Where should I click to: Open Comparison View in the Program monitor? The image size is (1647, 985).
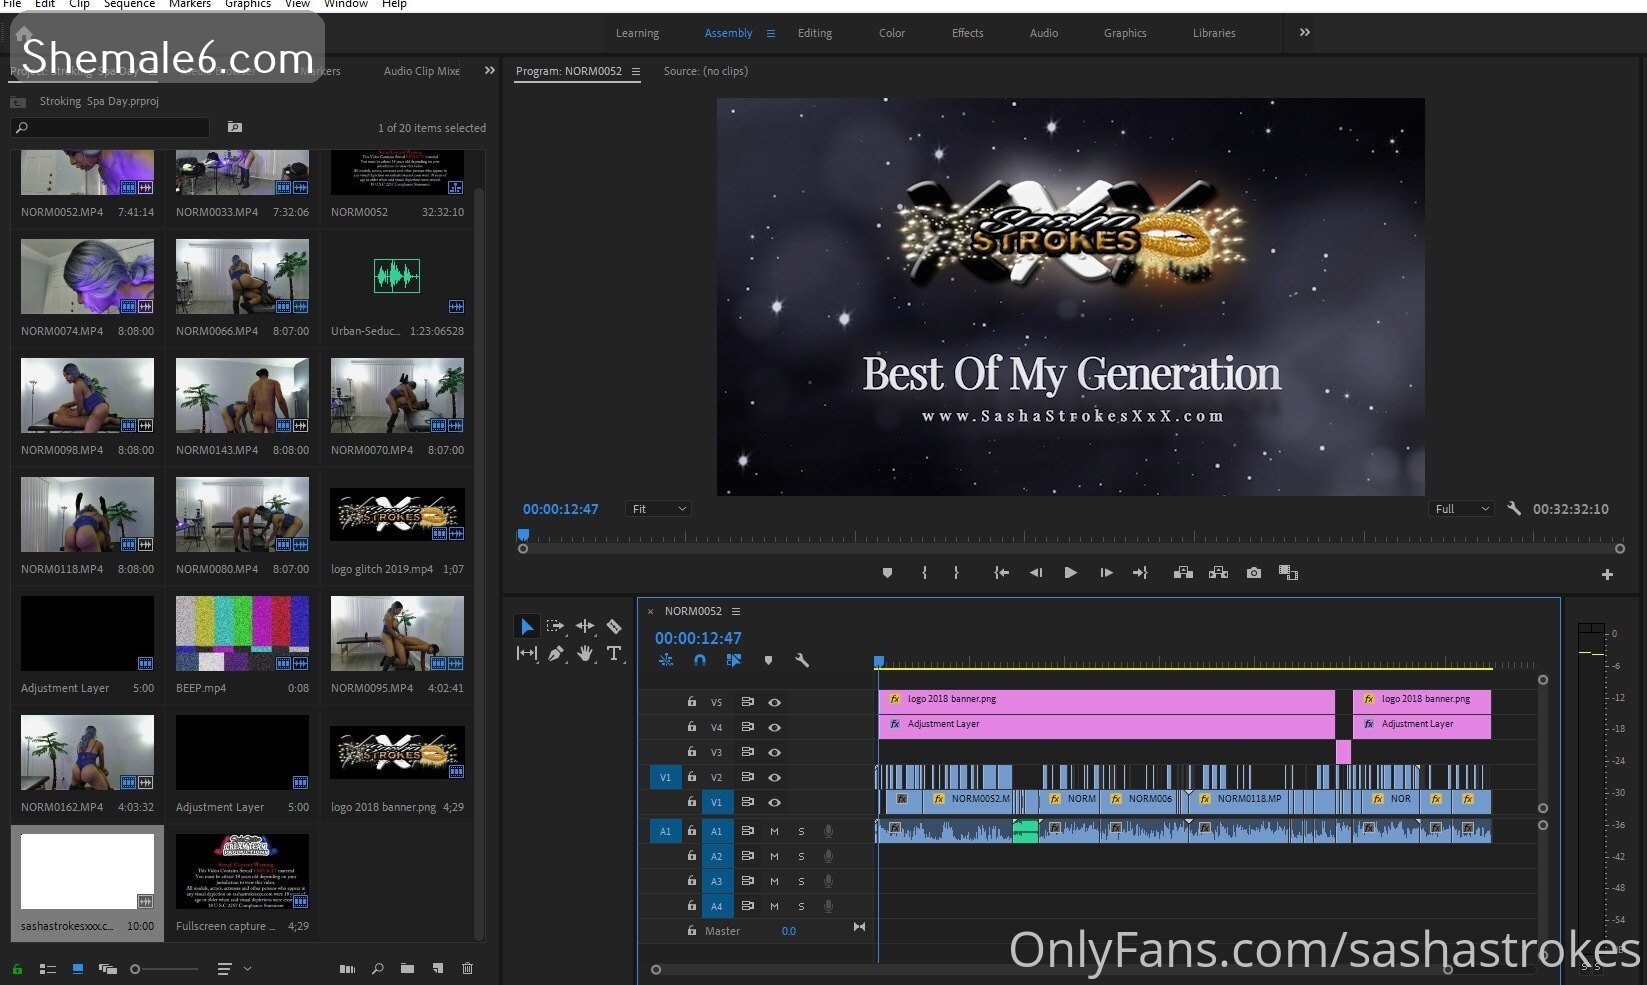tap(1288, 573)
